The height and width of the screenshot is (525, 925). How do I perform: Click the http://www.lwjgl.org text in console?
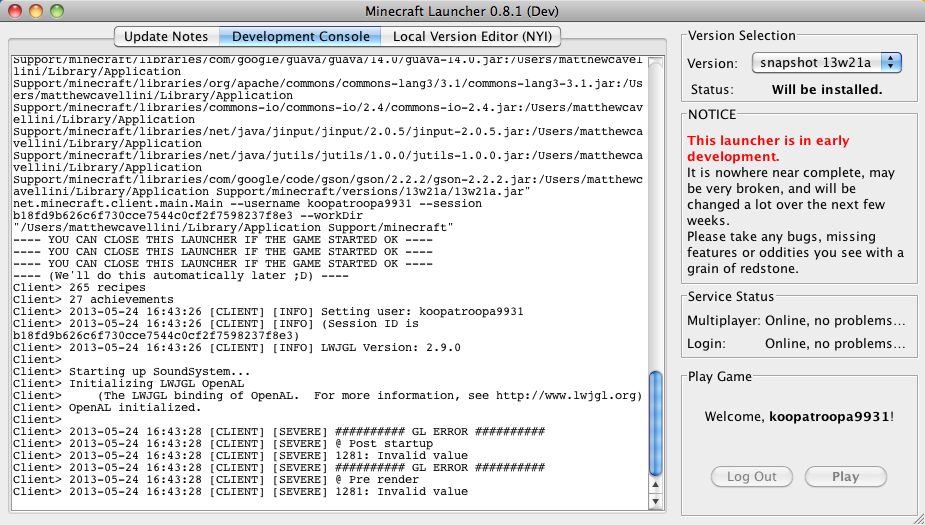click(x=565, y=395)
